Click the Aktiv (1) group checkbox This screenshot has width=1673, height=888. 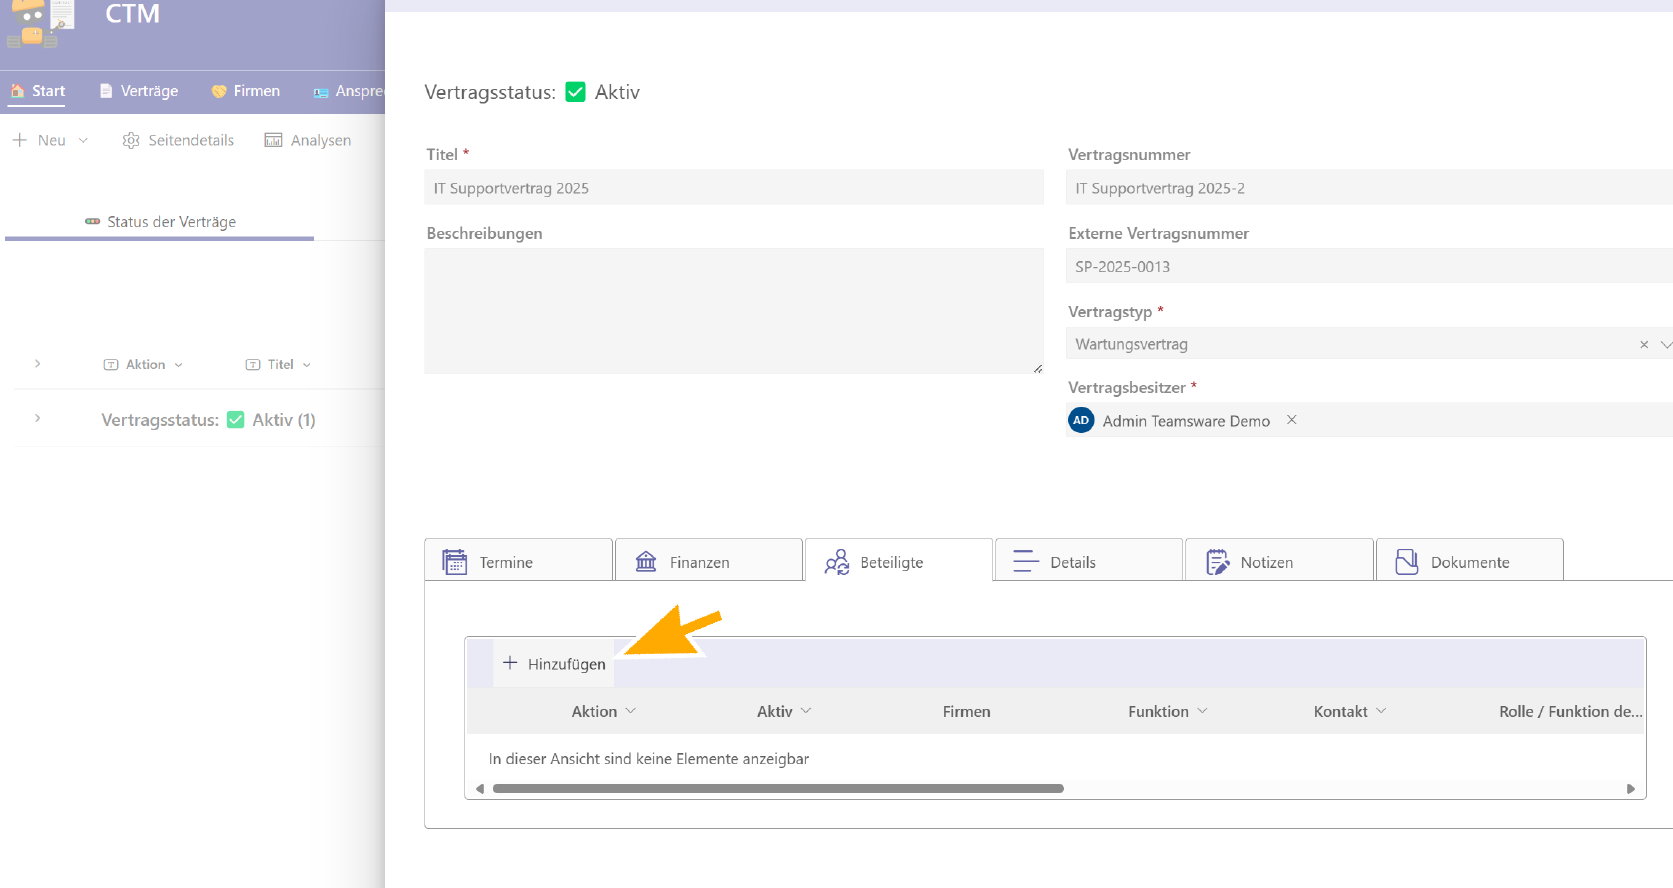pos(236,420)
